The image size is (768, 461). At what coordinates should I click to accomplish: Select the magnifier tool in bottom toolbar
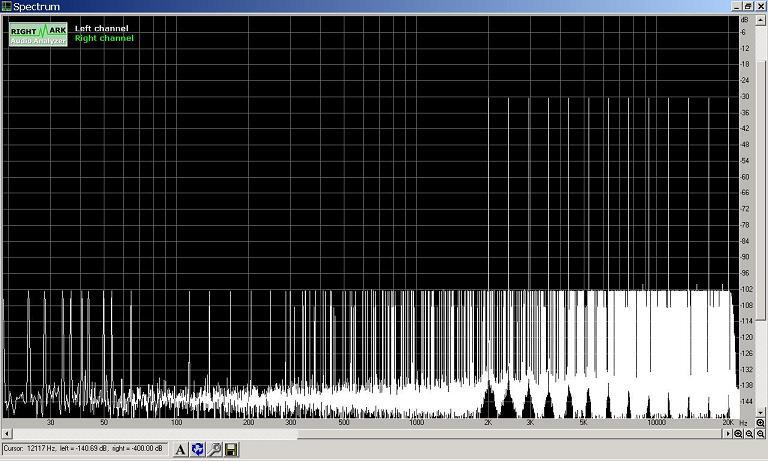(x=214, y=450)
